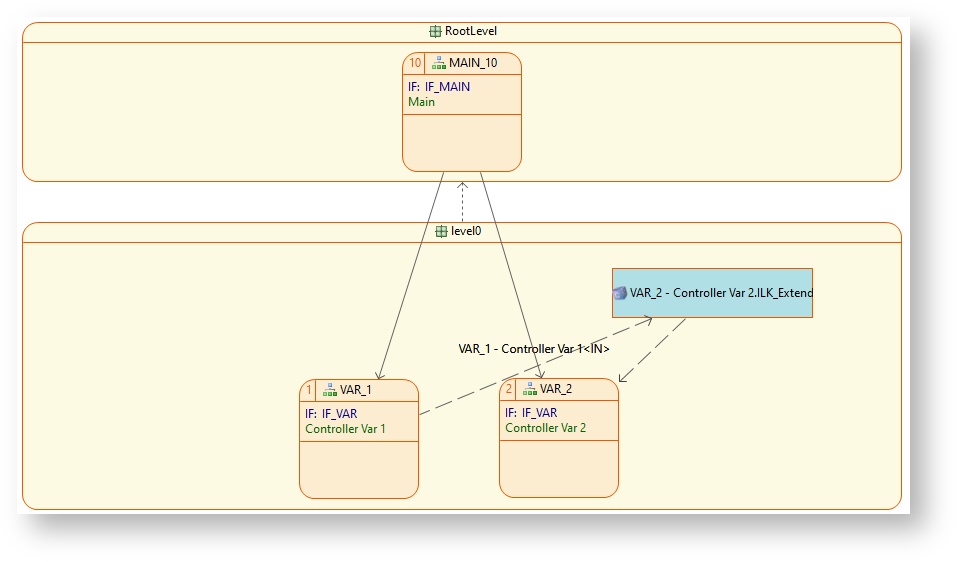Select the MAIN_10 node title
Image resolution: width=958 pixels, height=562 pixels.
[x=472, y=64]
